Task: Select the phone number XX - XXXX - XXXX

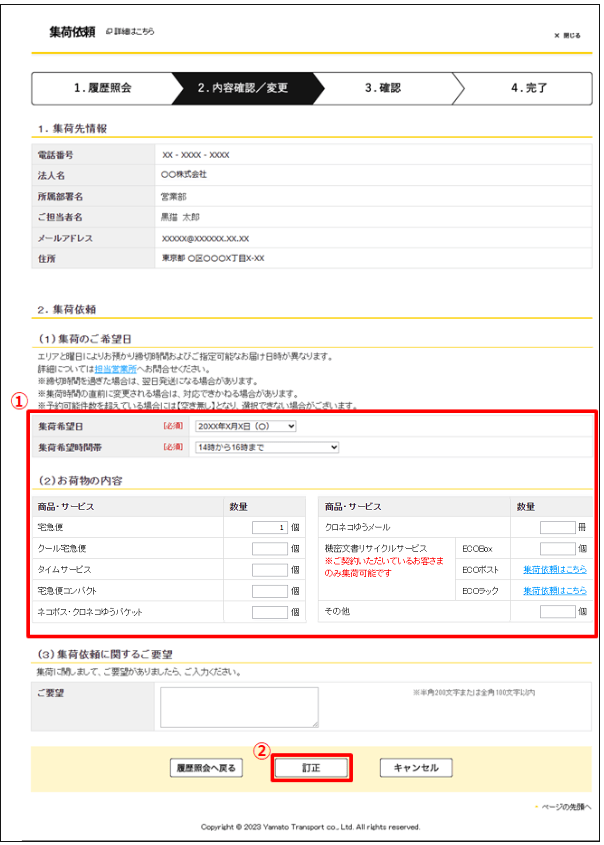Action: (x=196, y=155)
